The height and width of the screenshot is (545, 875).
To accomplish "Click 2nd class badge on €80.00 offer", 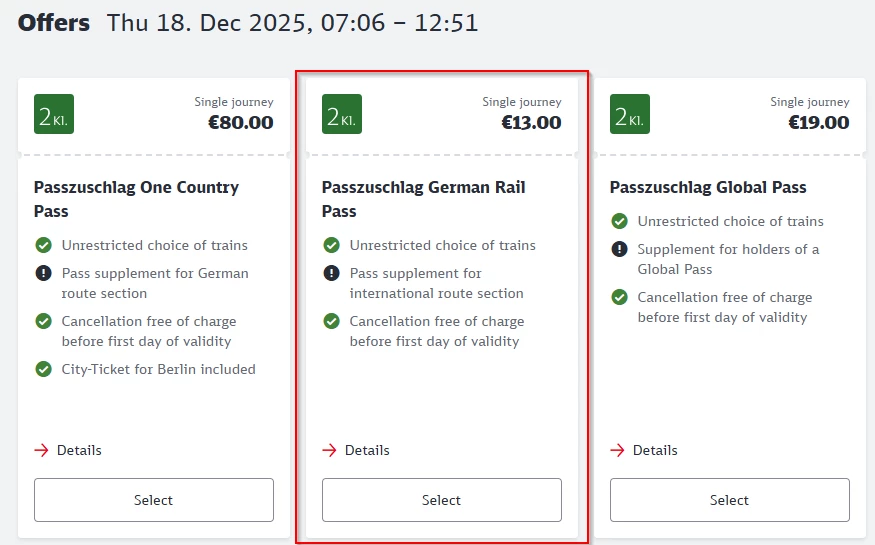I will [x=54, y=114].
